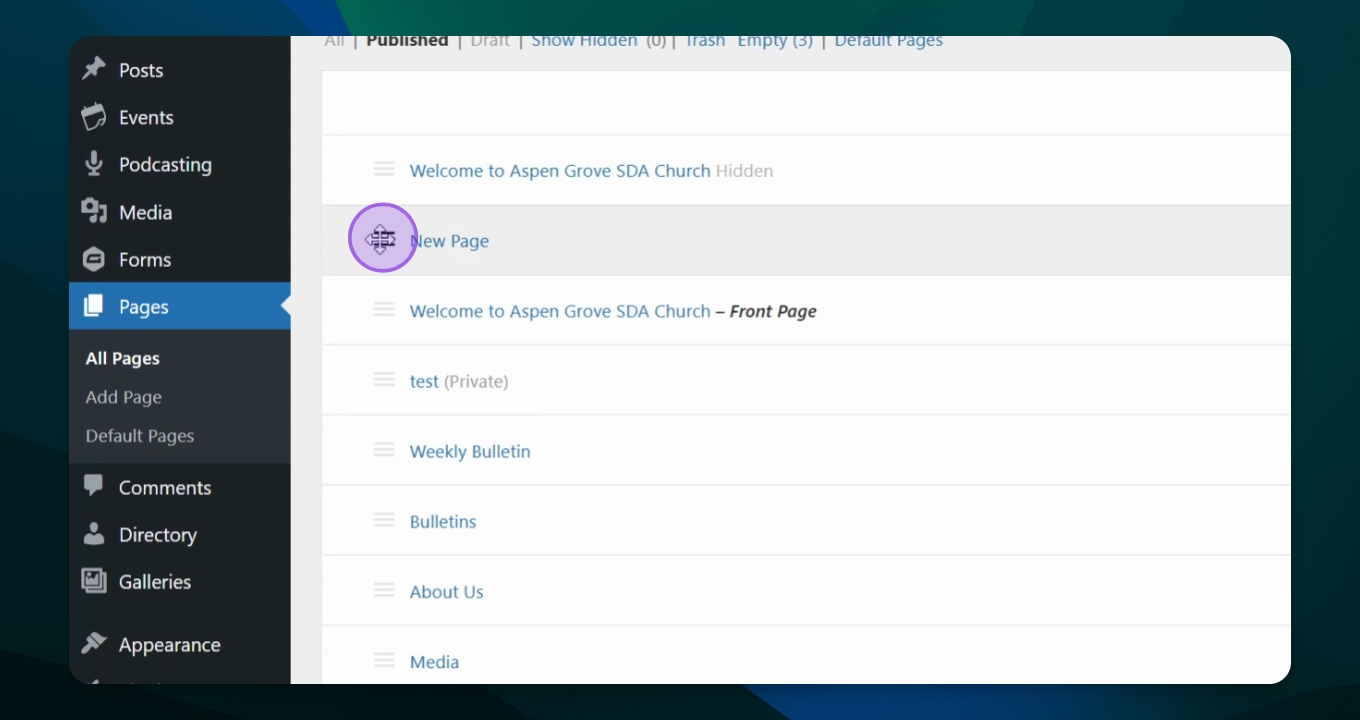The width and height of the screenshot is (1360, 720).
Task: Click the Galleries image icon
Action: pos(94,581)
